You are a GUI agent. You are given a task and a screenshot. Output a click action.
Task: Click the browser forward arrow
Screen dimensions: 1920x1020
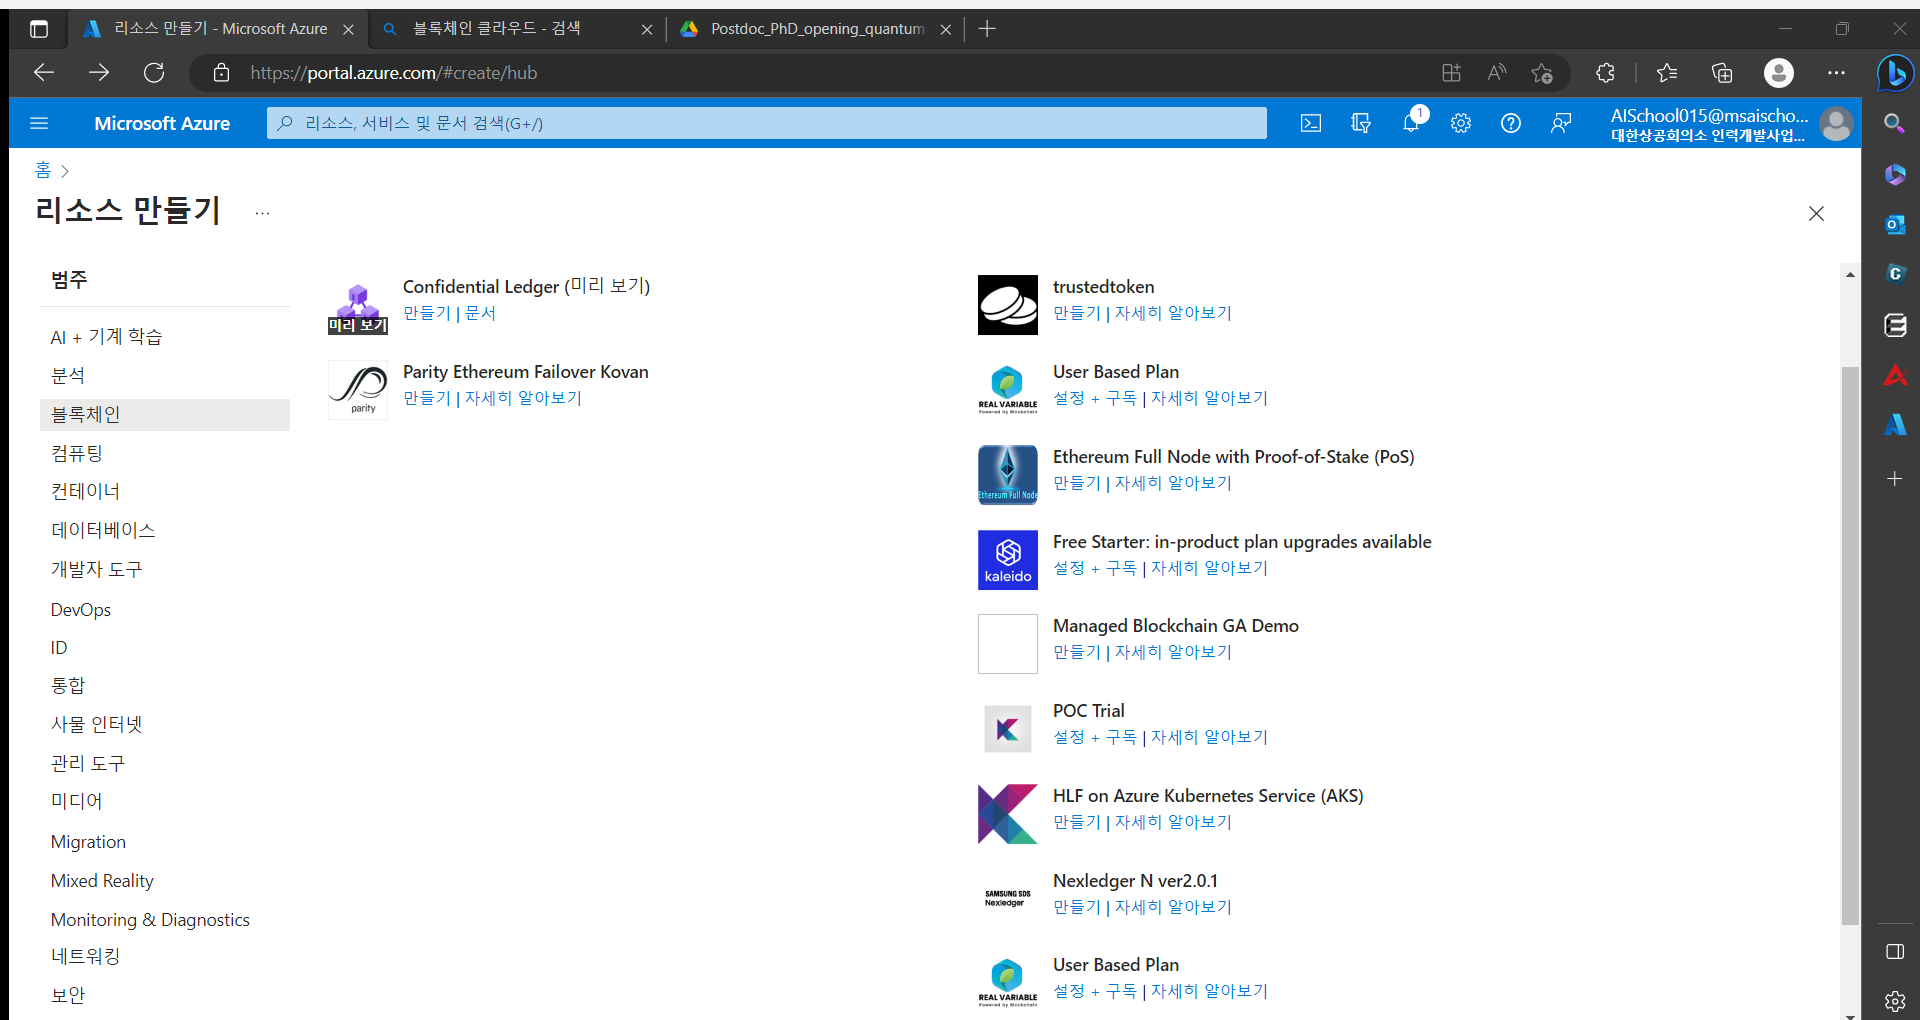pos(99,72)
